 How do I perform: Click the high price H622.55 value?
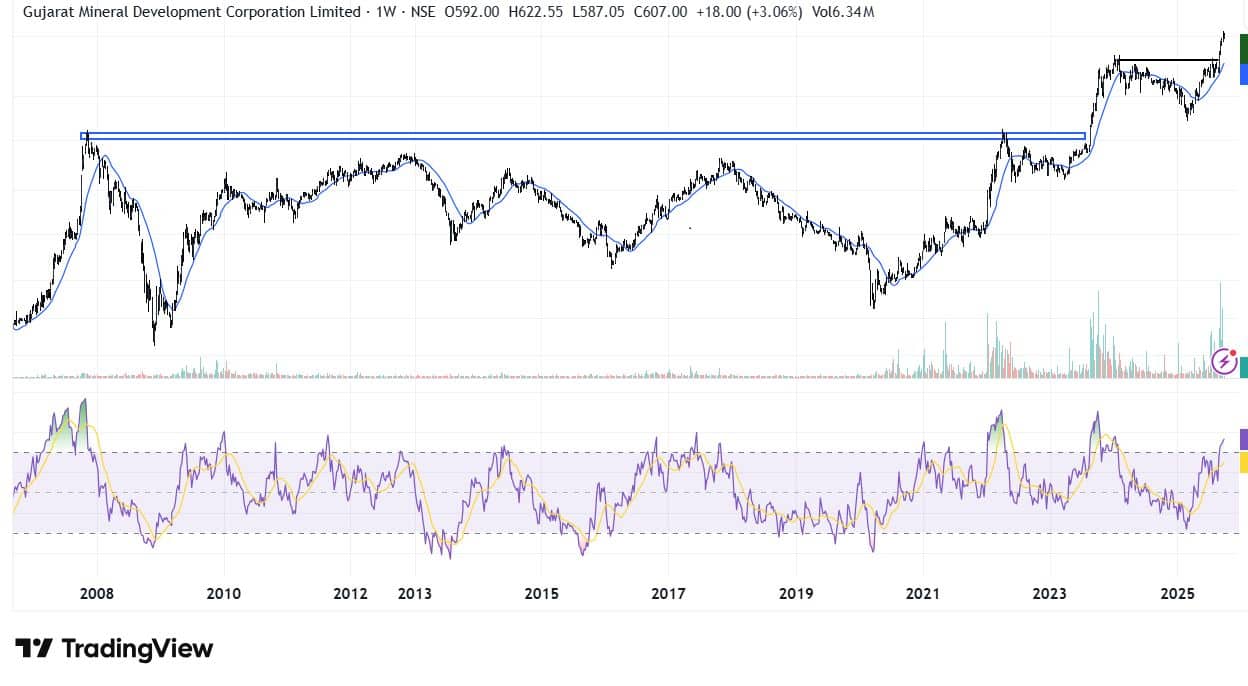[534, 12]
